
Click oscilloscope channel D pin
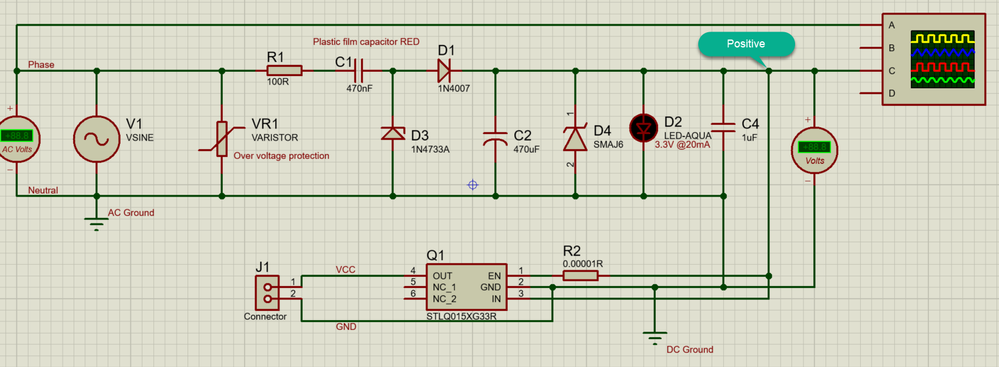[870, 94]
